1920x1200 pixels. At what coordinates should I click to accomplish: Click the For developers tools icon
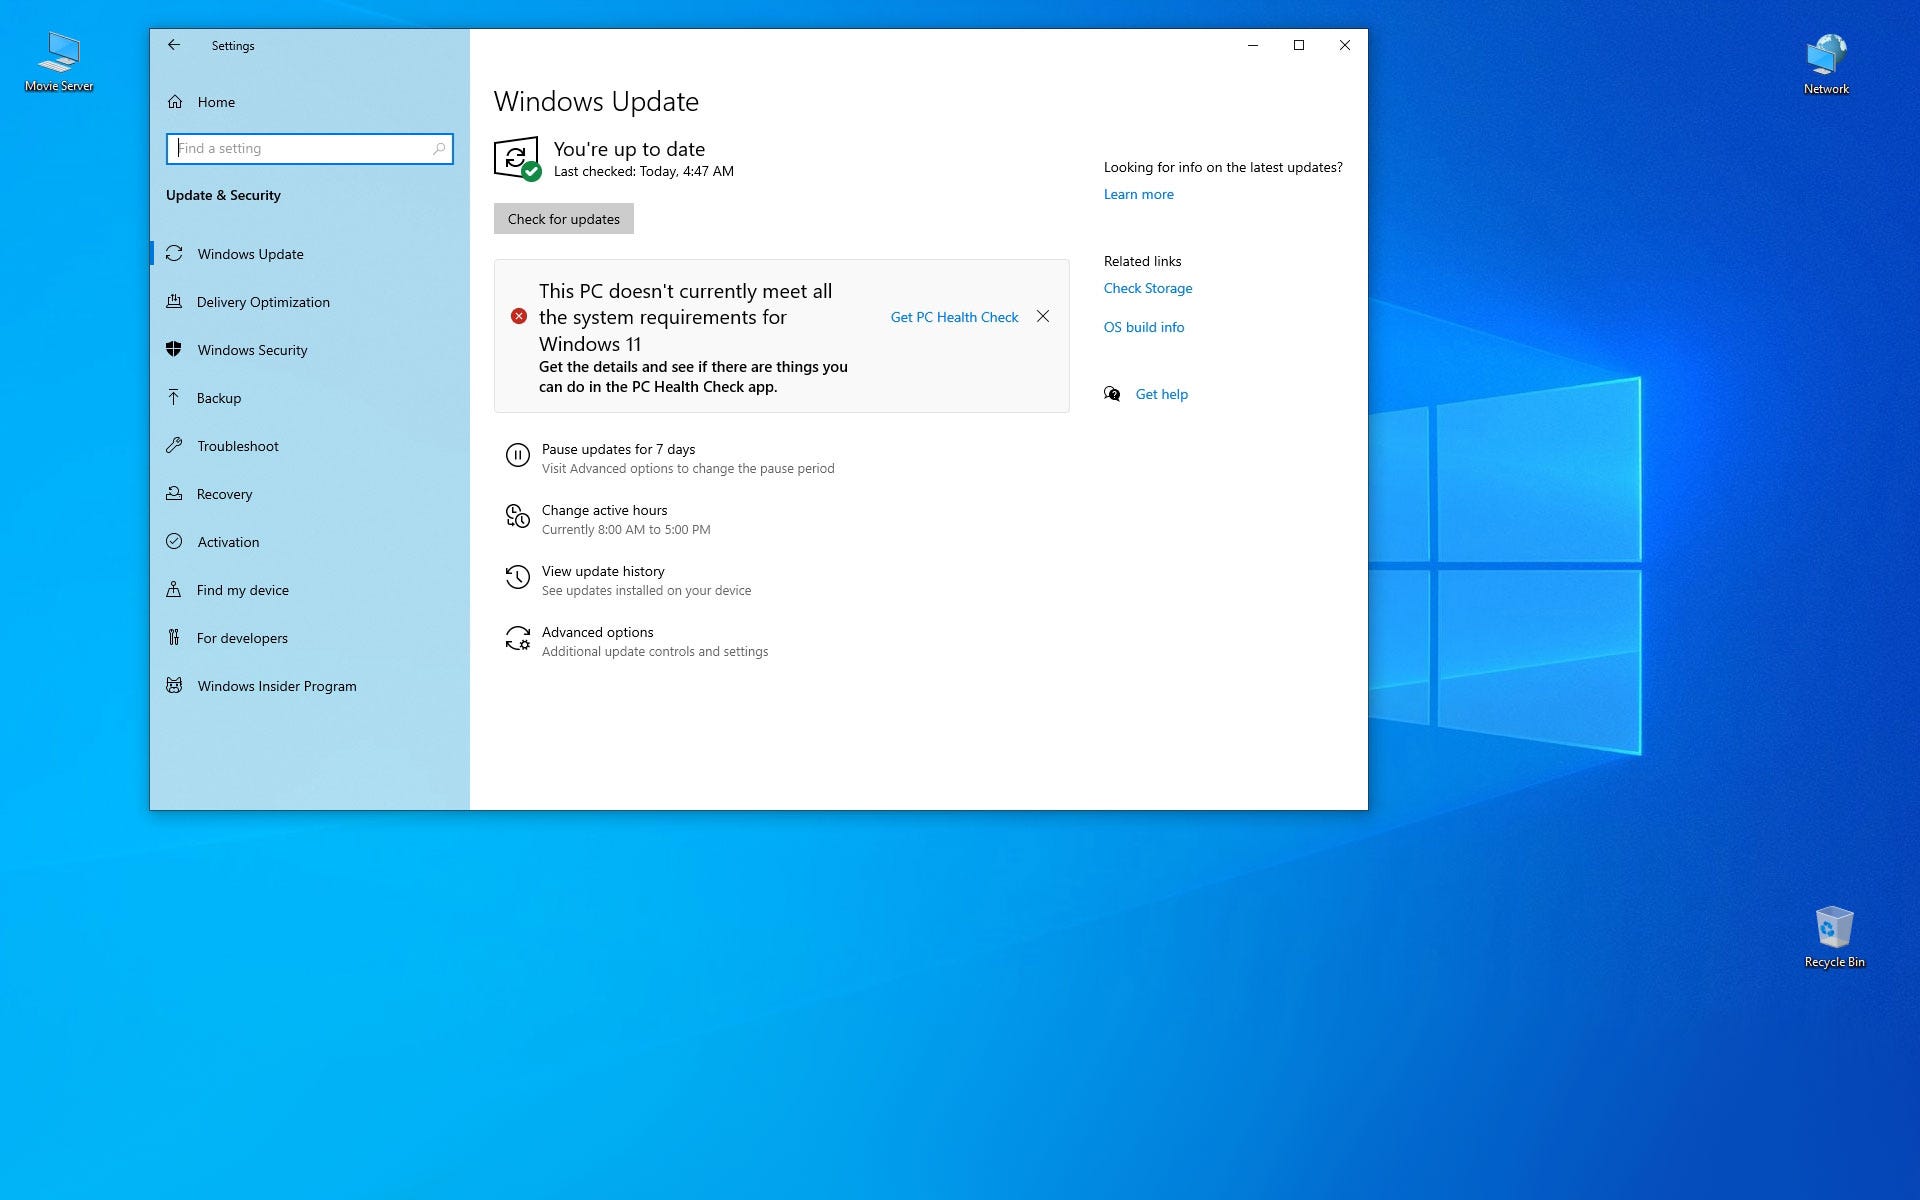pyautogui.click(x=174, y=638)
